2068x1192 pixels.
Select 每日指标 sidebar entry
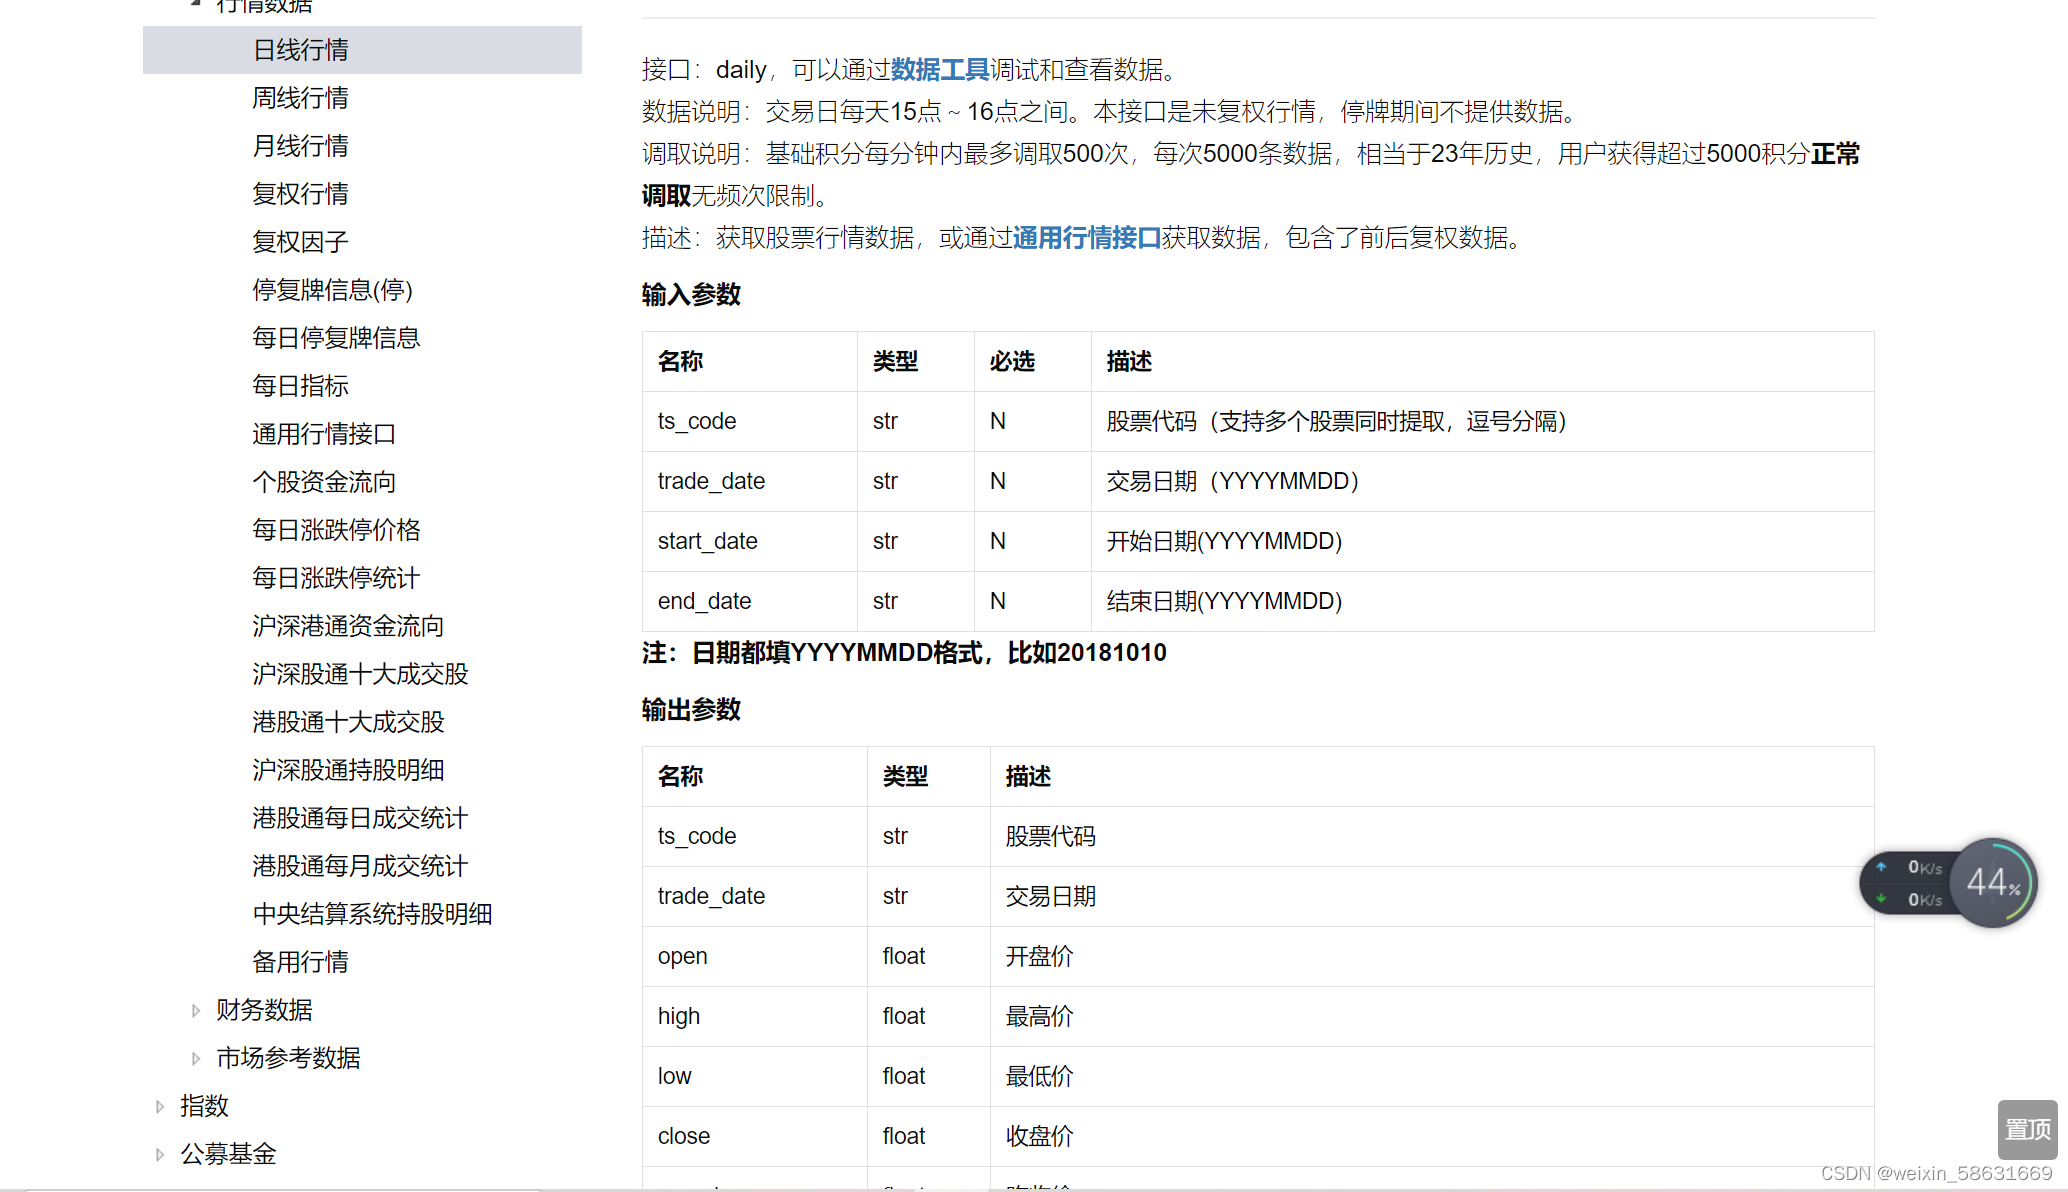(300, 386)
